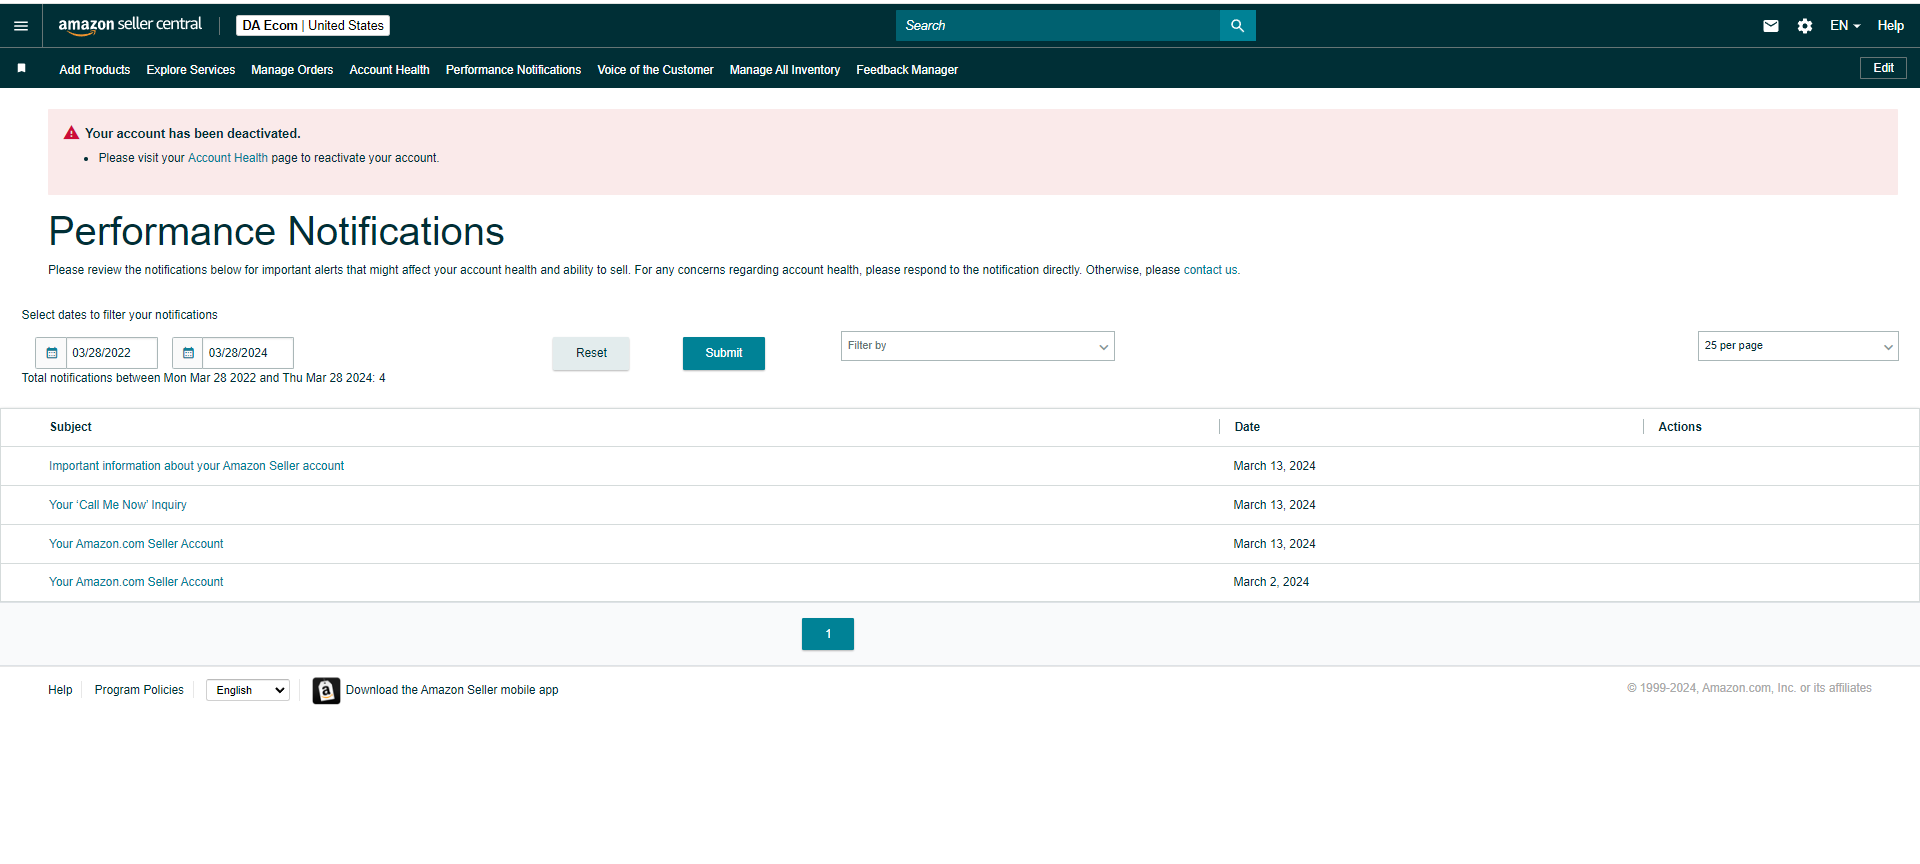
Task: Open the settings gear icon
Action: click(x=1805, y=26)
